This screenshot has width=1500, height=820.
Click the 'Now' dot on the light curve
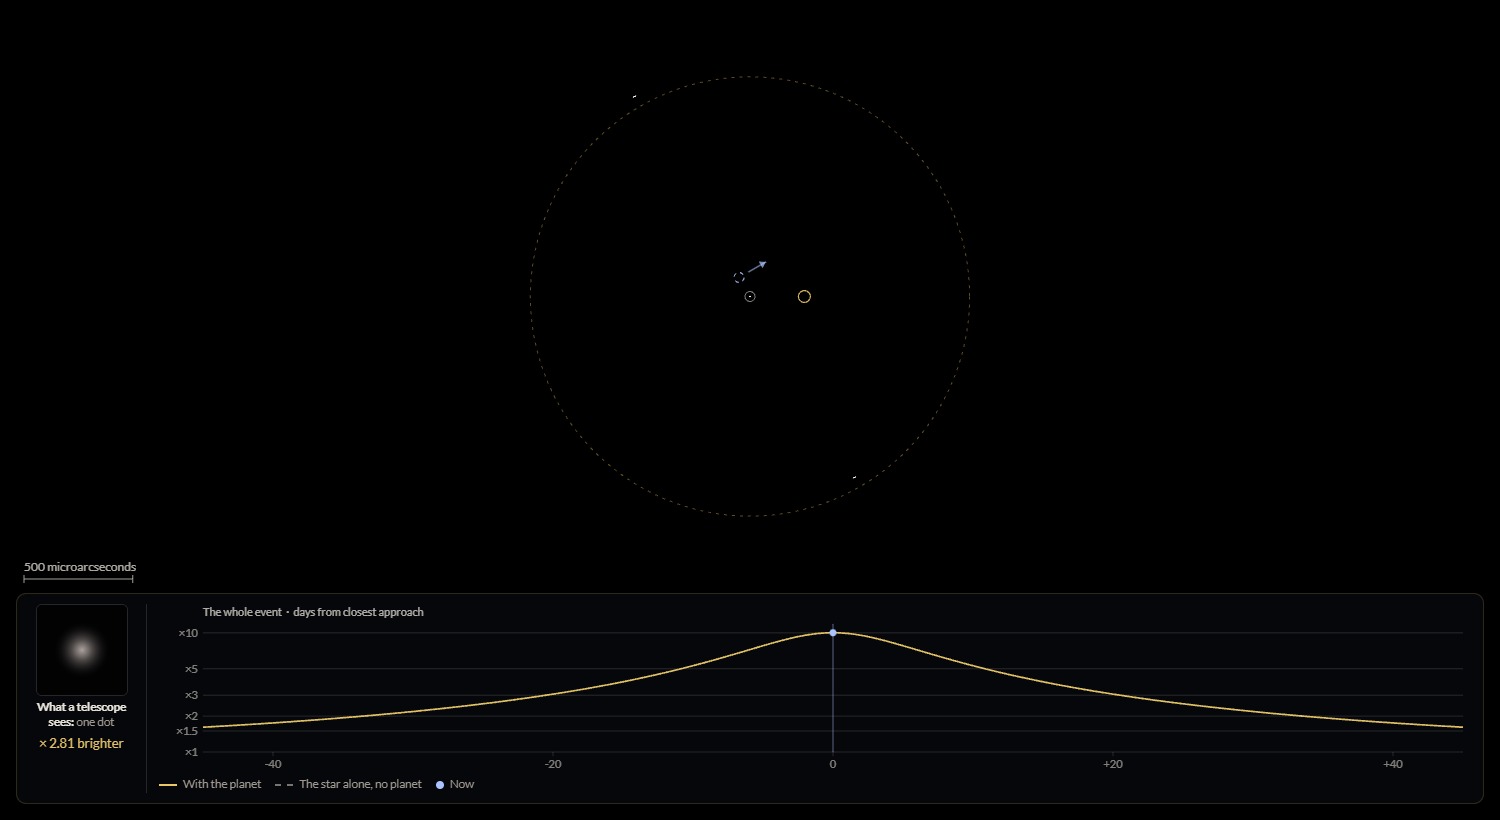click(x=833, y=632)
